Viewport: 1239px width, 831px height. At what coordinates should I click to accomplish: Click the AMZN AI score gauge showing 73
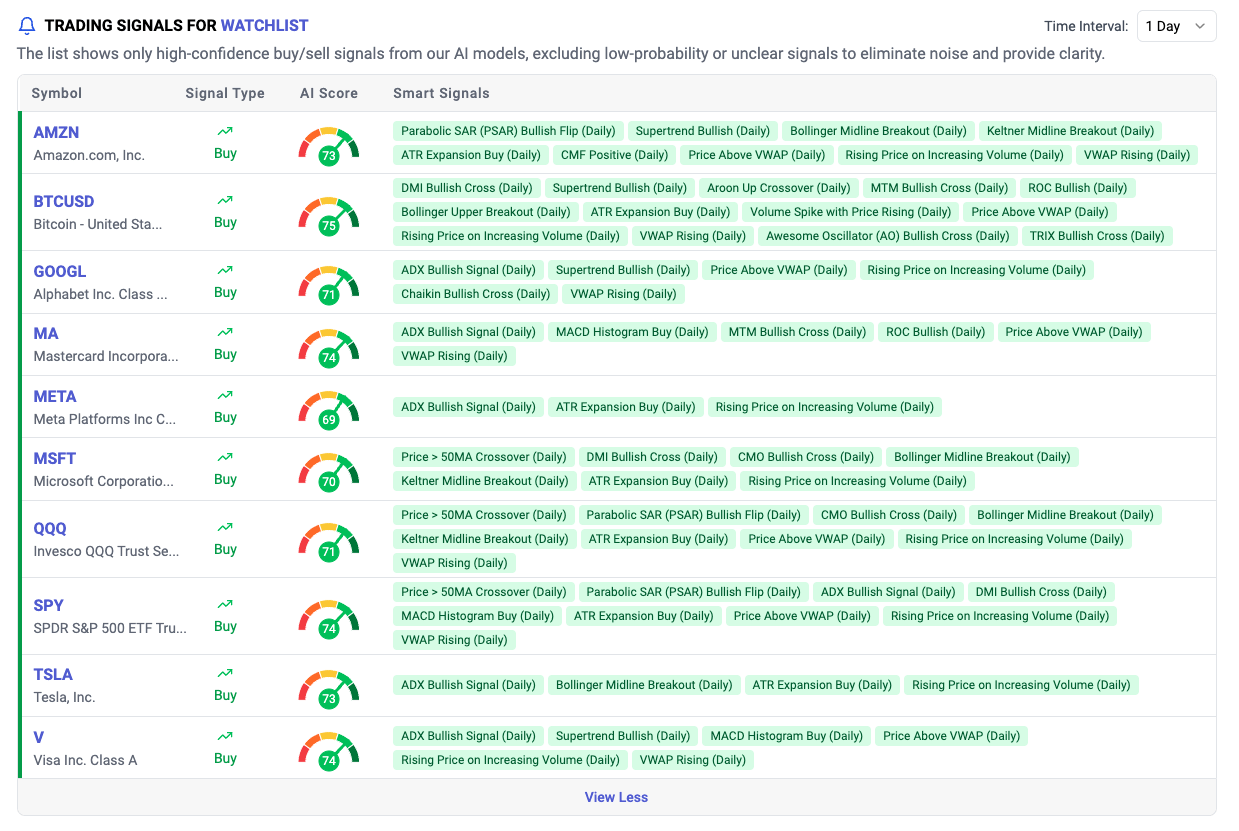click(328, 145)
